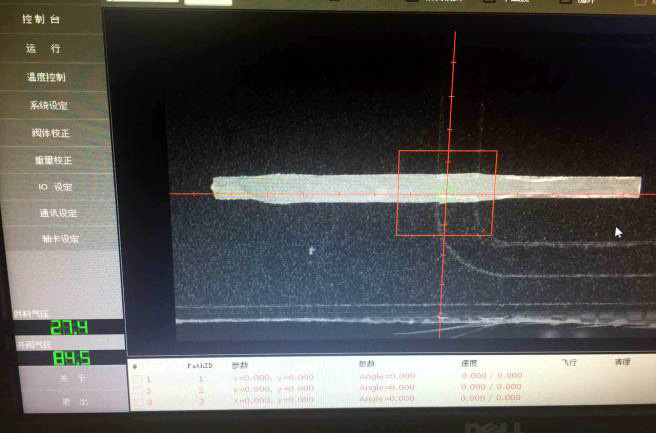The image size is (656, 433).
Task: Open 通讯设定 communication settings
Action: pos(58,212)
